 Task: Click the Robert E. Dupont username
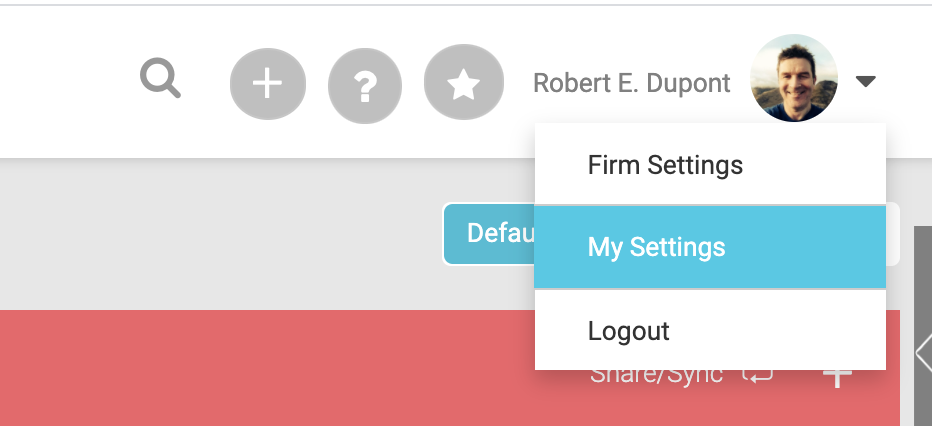click(x=631, y=83)
